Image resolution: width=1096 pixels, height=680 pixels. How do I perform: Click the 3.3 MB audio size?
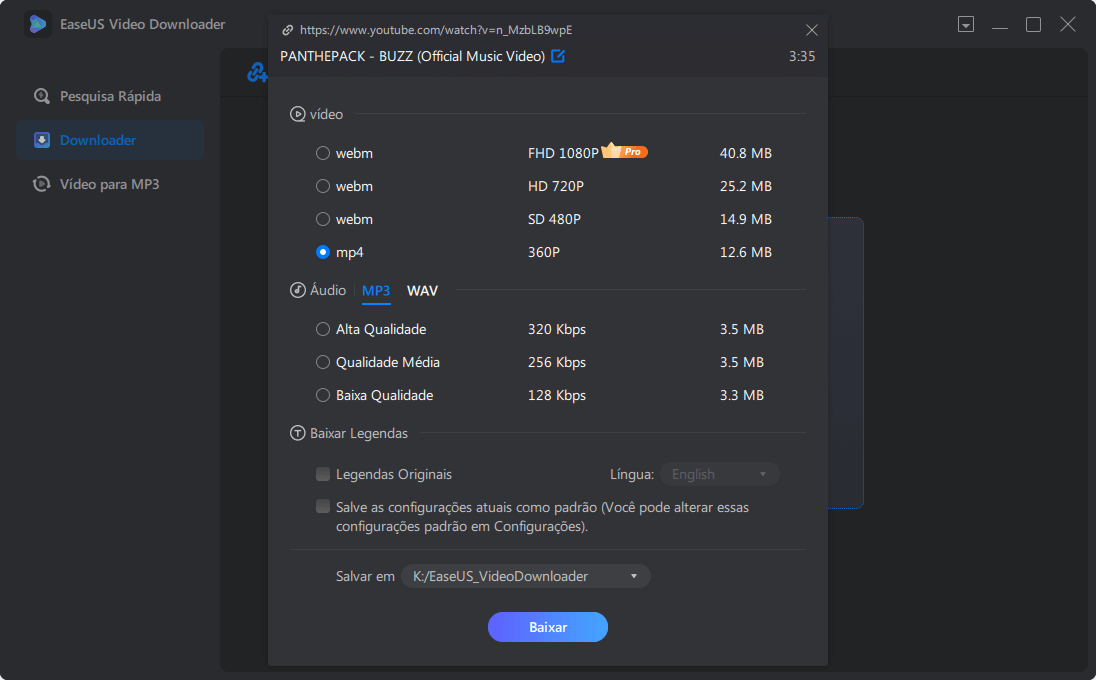click(x=742, y=395)
